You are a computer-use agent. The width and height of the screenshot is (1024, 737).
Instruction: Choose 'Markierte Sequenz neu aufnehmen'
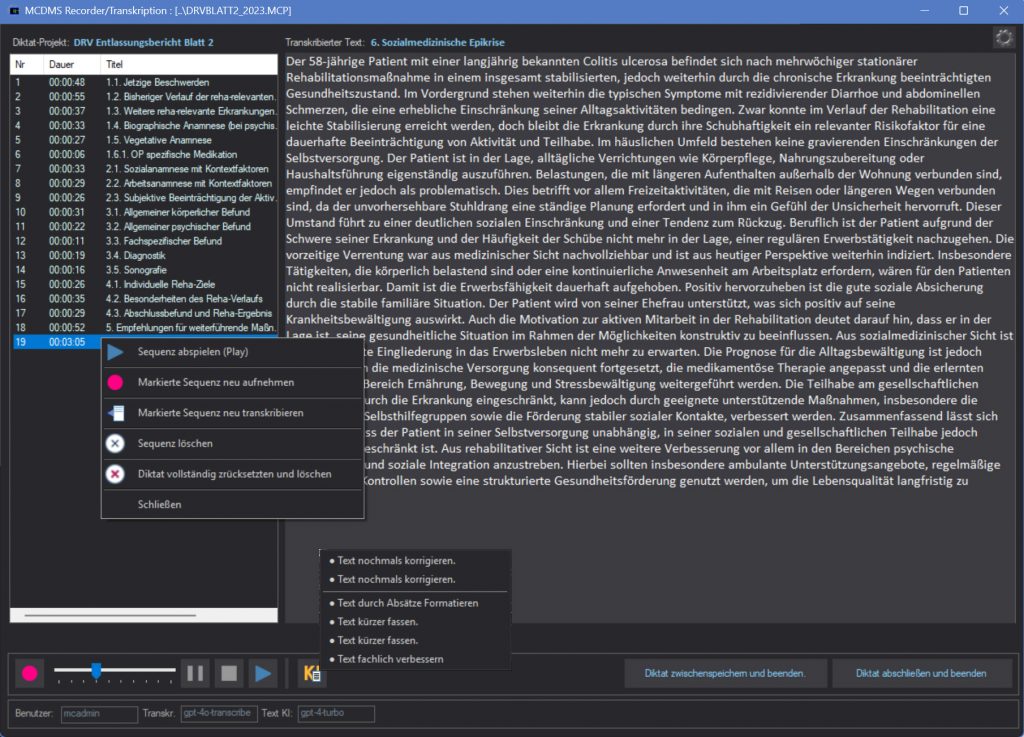[x=215, y=382]
